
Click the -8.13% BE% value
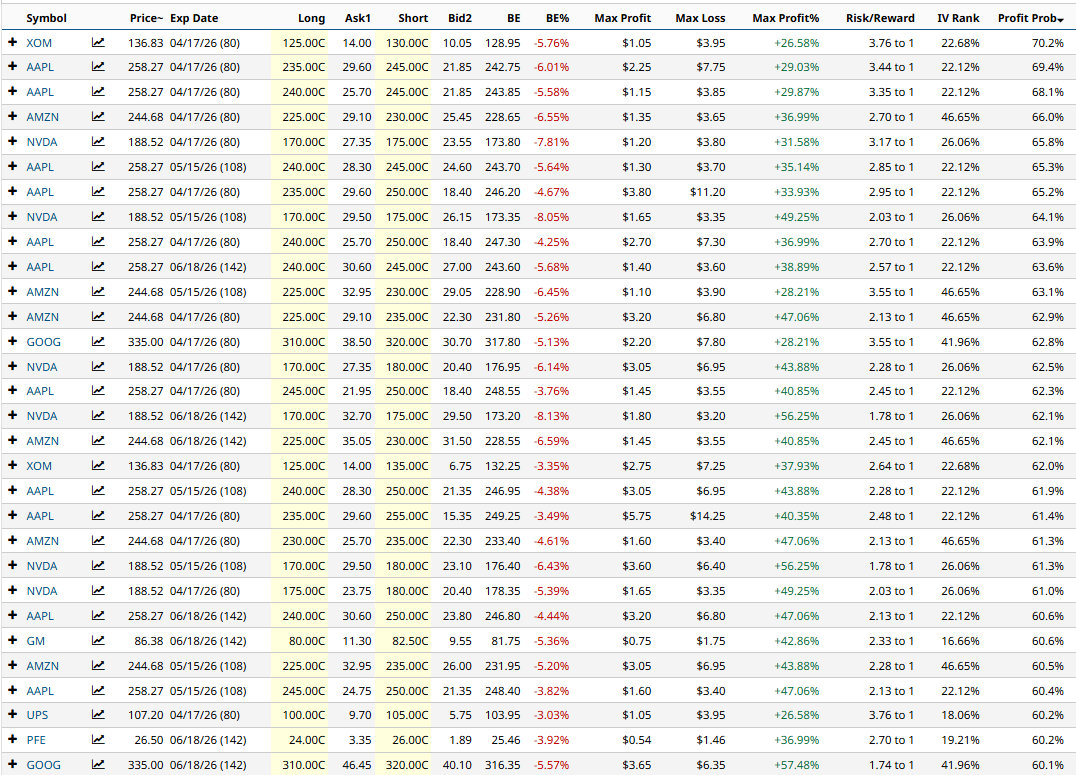pyautogui.click(x=552, y=416)
